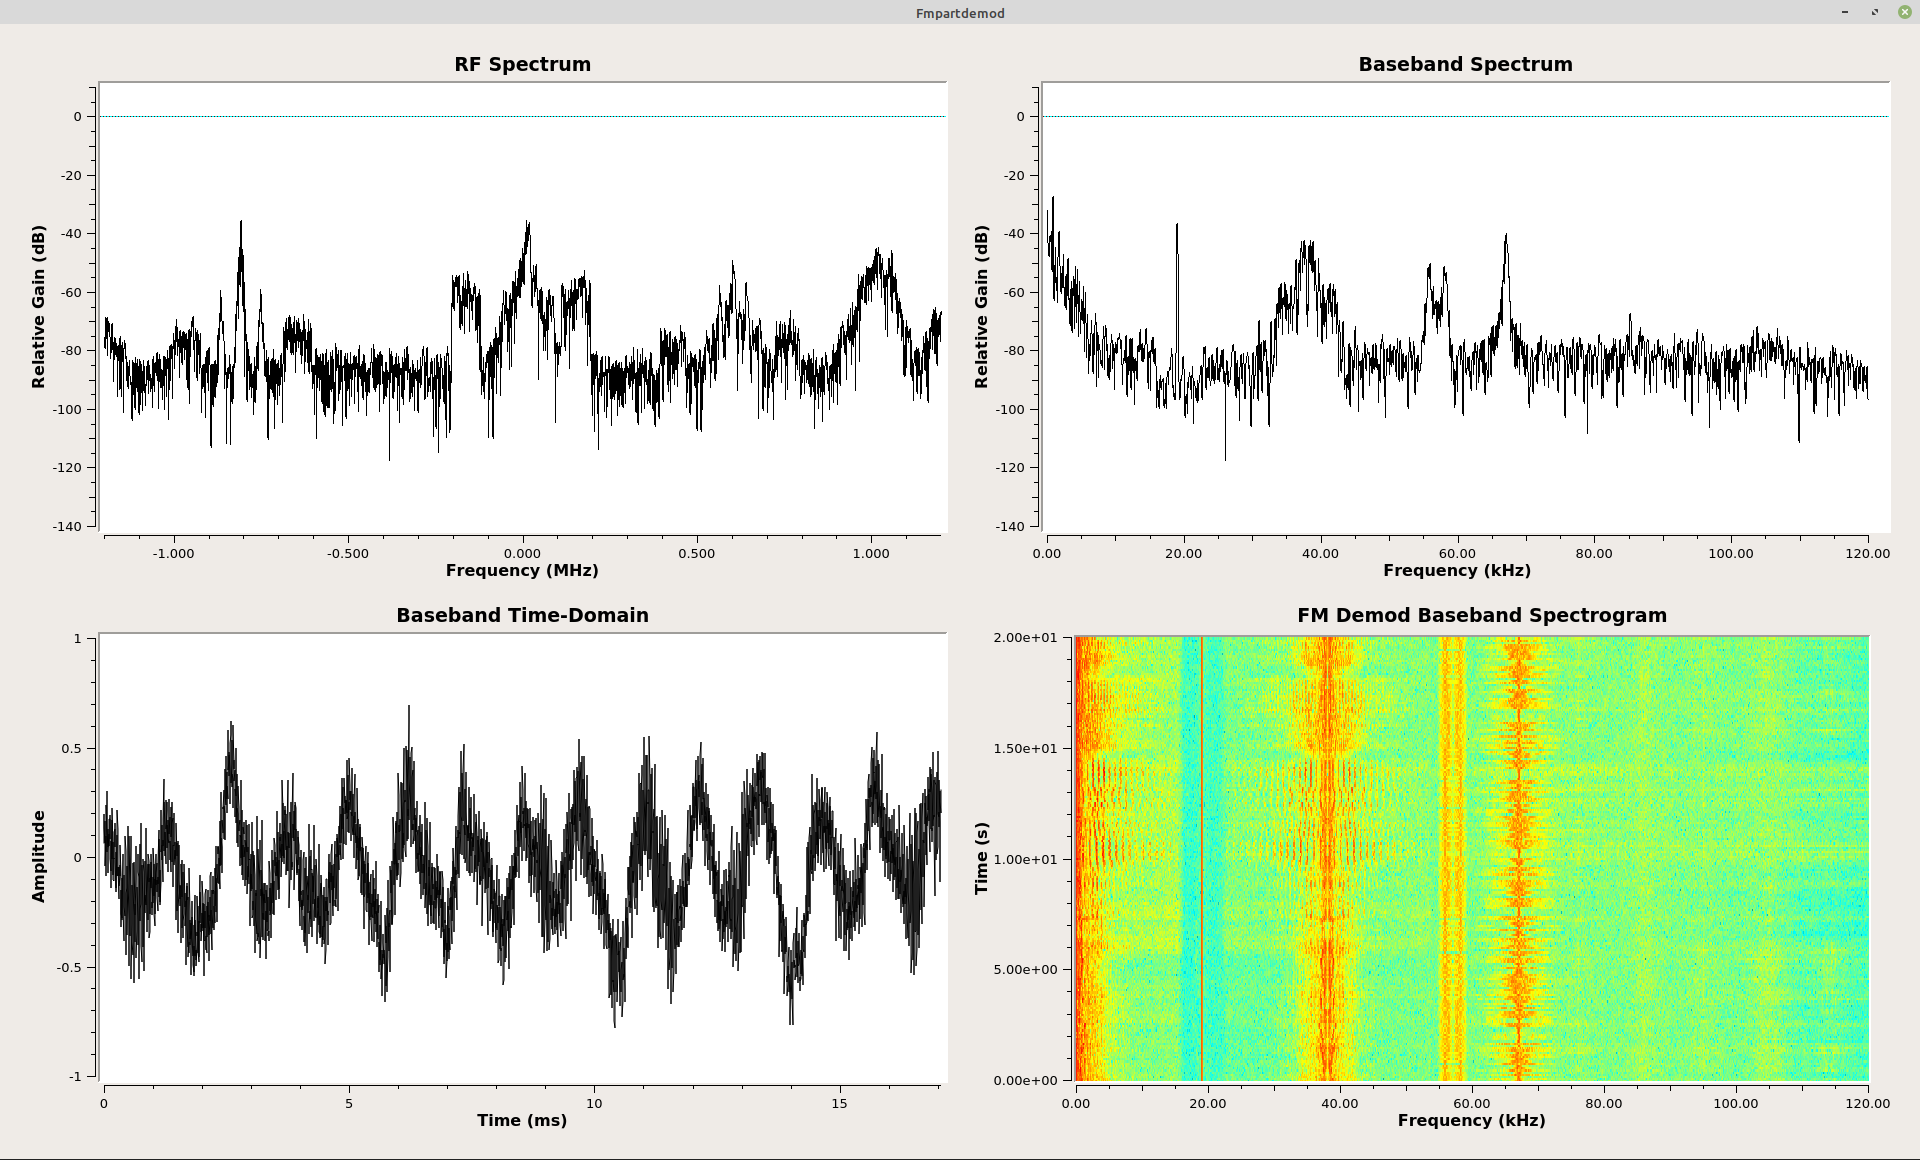Minimize the Fmpartdemod window
This screenshot has height=1160, width=1920.
pyautogui.click(x=1844, y=12)
